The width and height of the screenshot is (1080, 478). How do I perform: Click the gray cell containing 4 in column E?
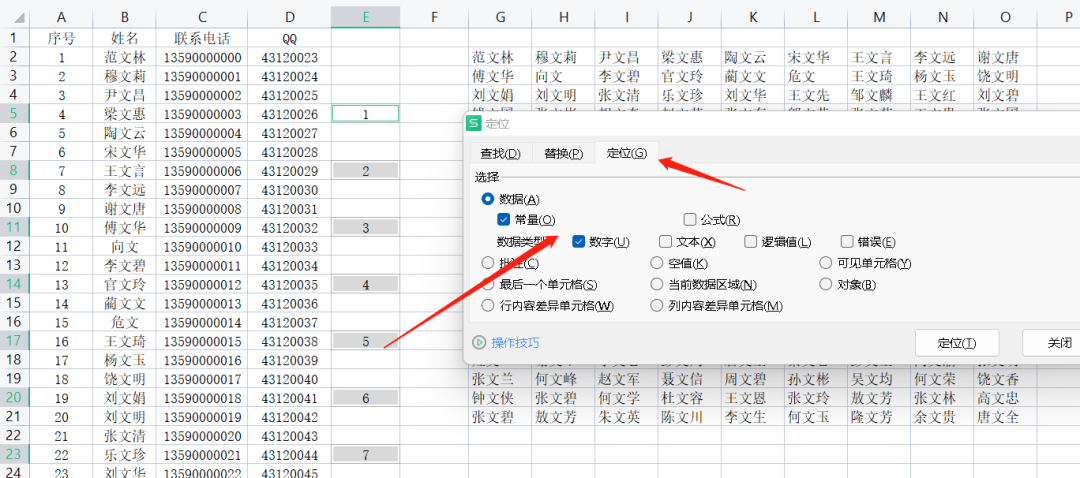click(x=366, y=284)
